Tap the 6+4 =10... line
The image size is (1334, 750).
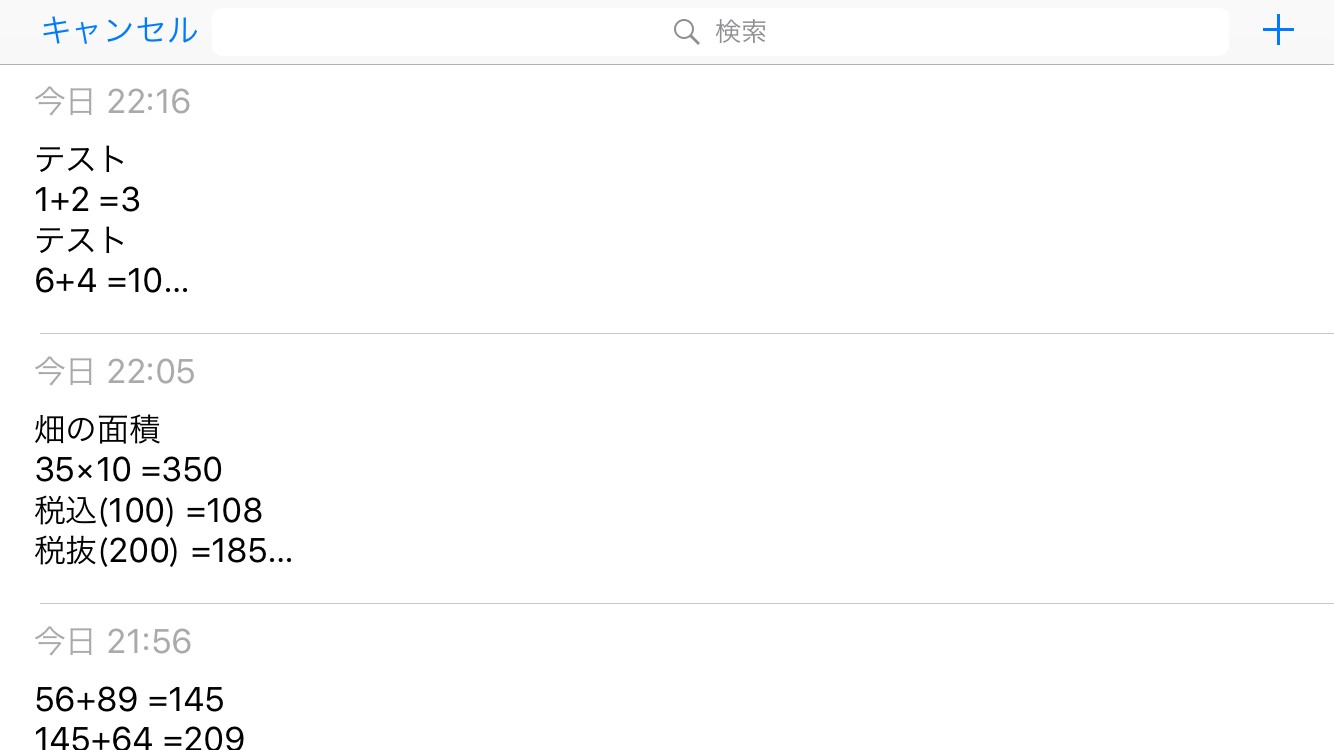click(111, 281)
